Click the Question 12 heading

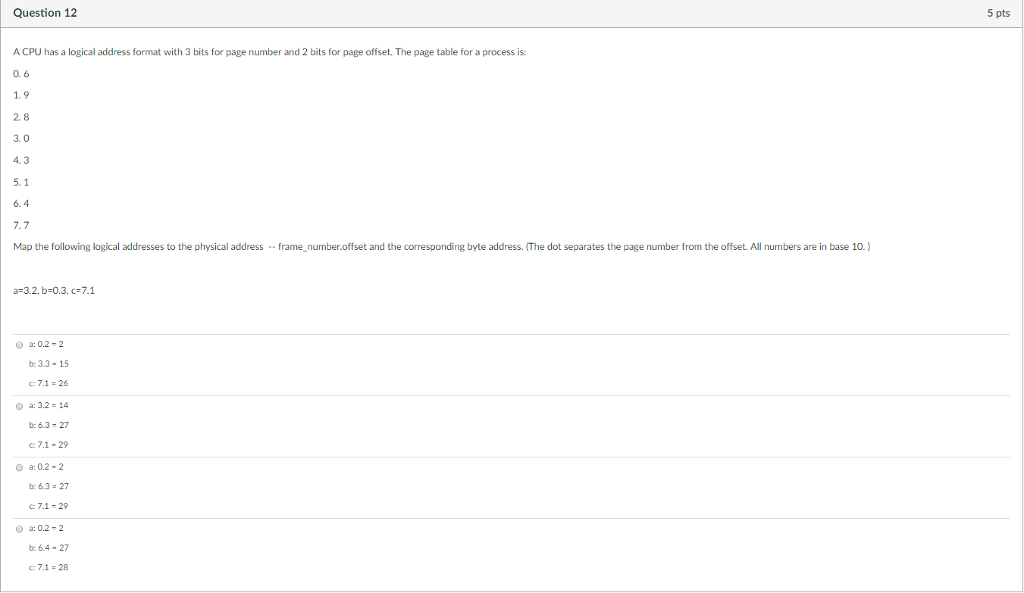coord(45,13)
